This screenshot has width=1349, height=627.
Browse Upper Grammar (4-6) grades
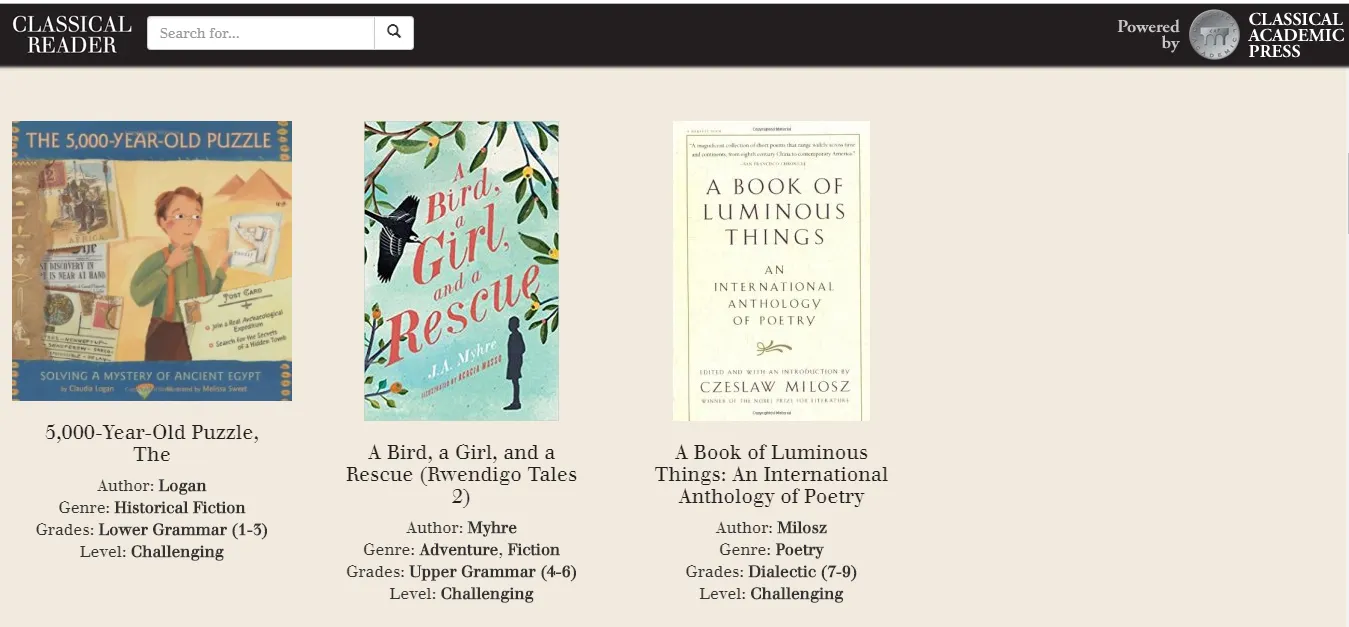click(x=493, y=572)
